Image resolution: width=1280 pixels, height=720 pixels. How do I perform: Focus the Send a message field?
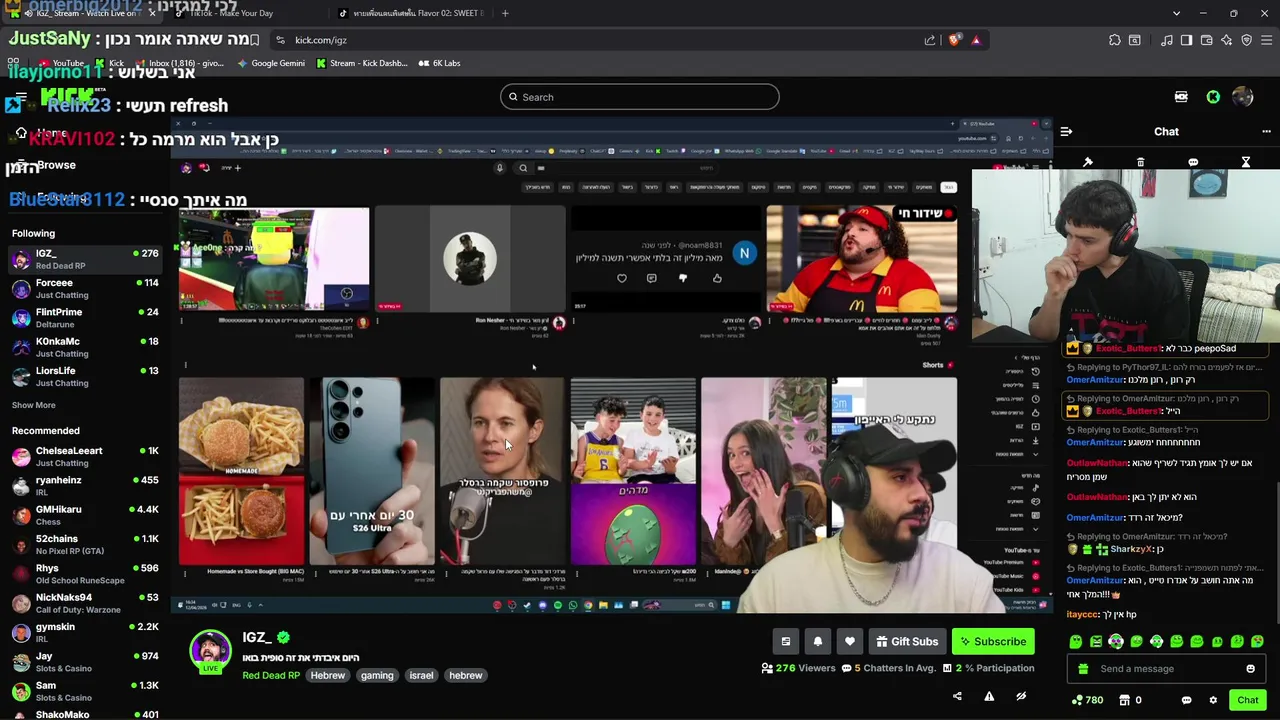point(1166,669)
